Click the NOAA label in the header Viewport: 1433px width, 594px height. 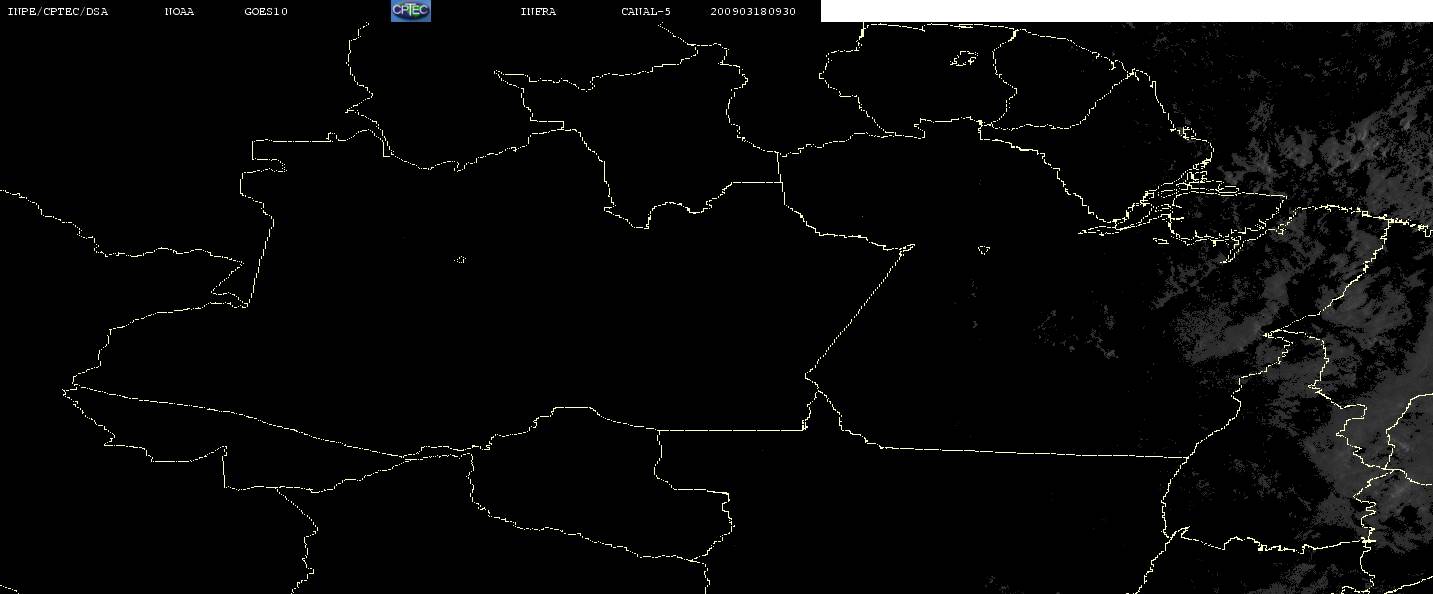[x=179, y=12]
